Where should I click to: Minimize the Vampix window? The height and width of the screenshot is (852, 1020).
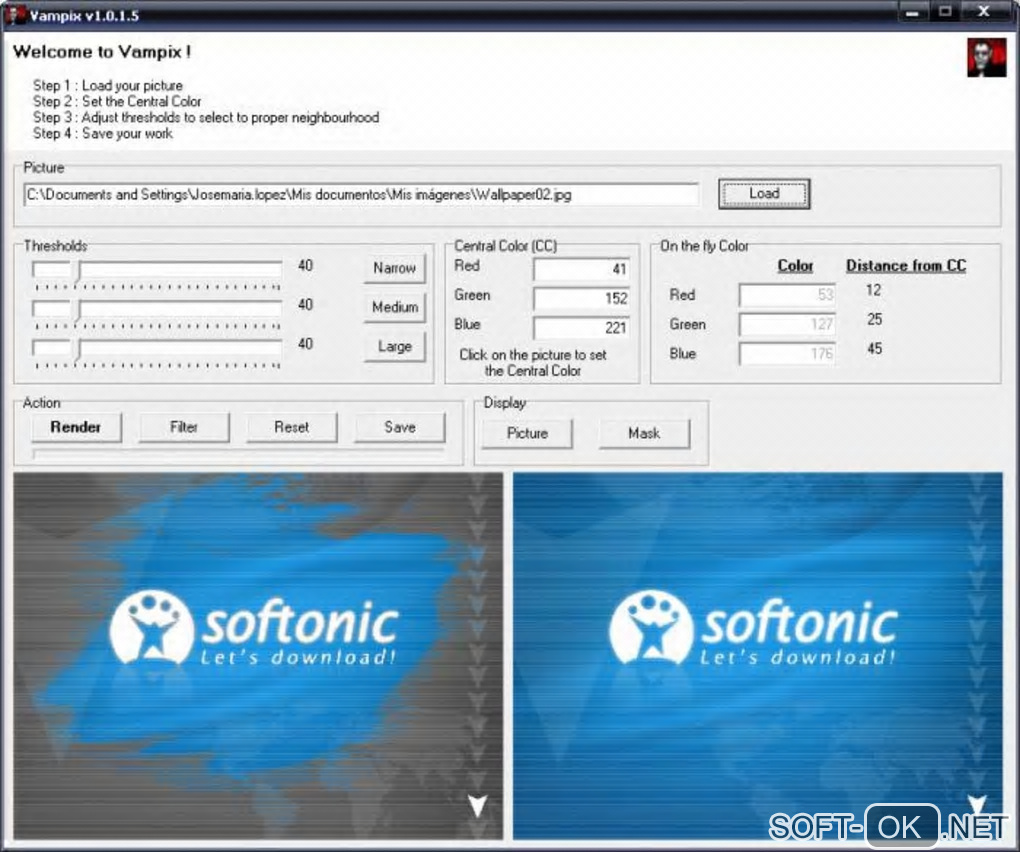point(913,12)
